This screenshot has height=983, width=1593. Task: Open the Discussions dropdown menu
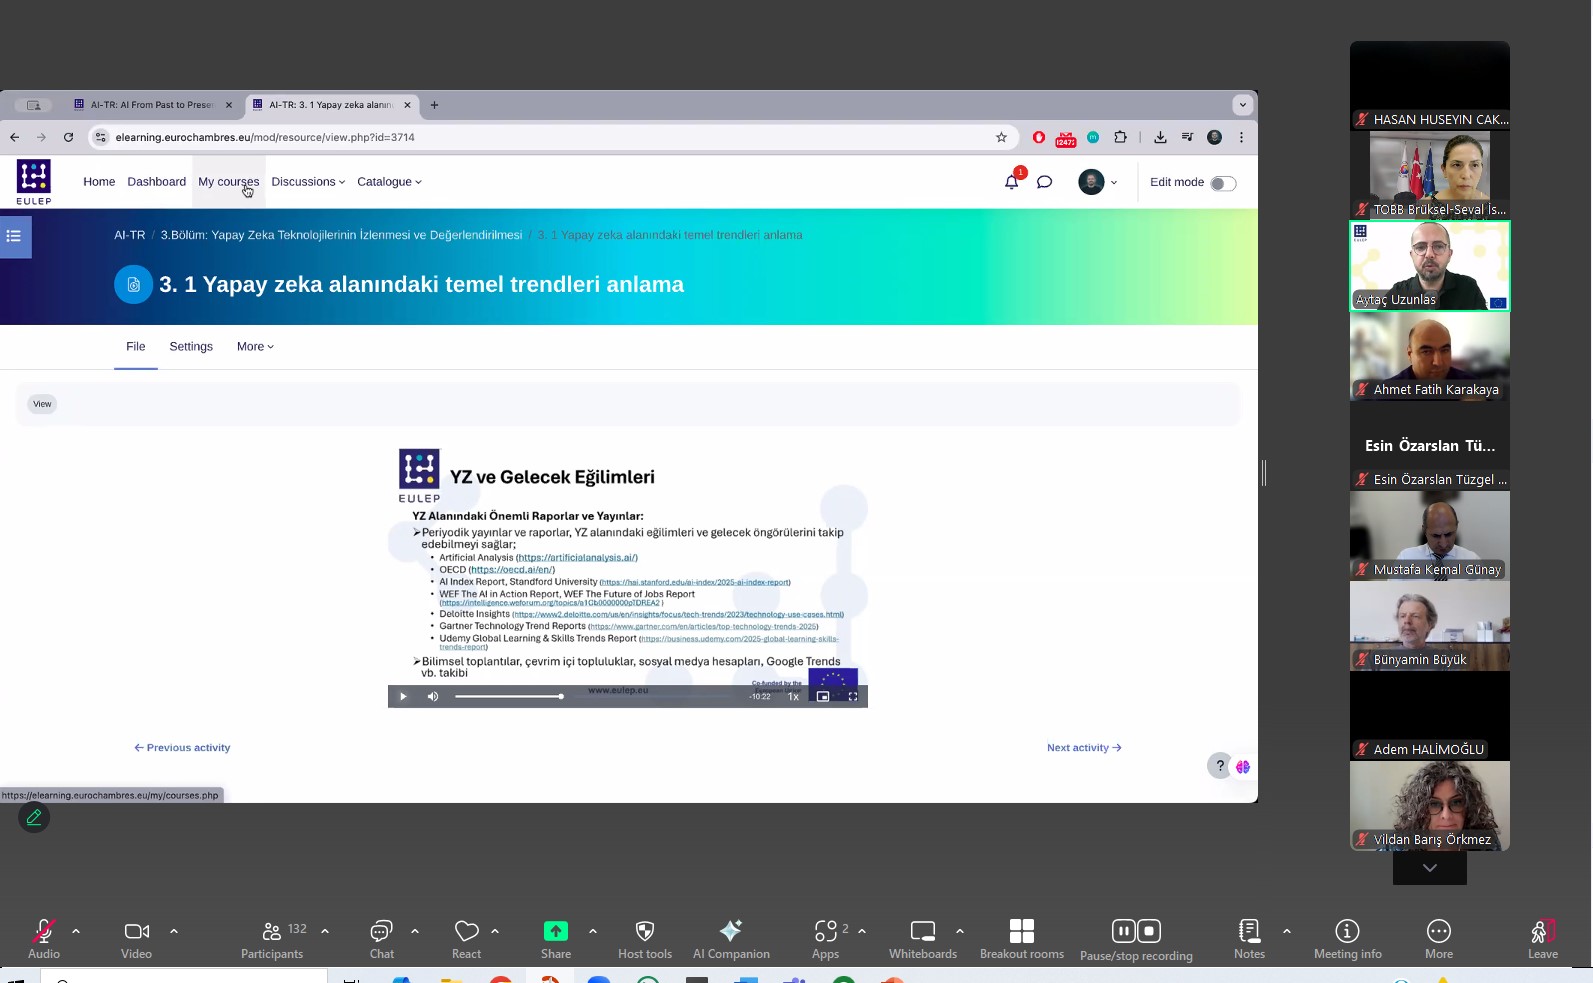click(308, 182)
